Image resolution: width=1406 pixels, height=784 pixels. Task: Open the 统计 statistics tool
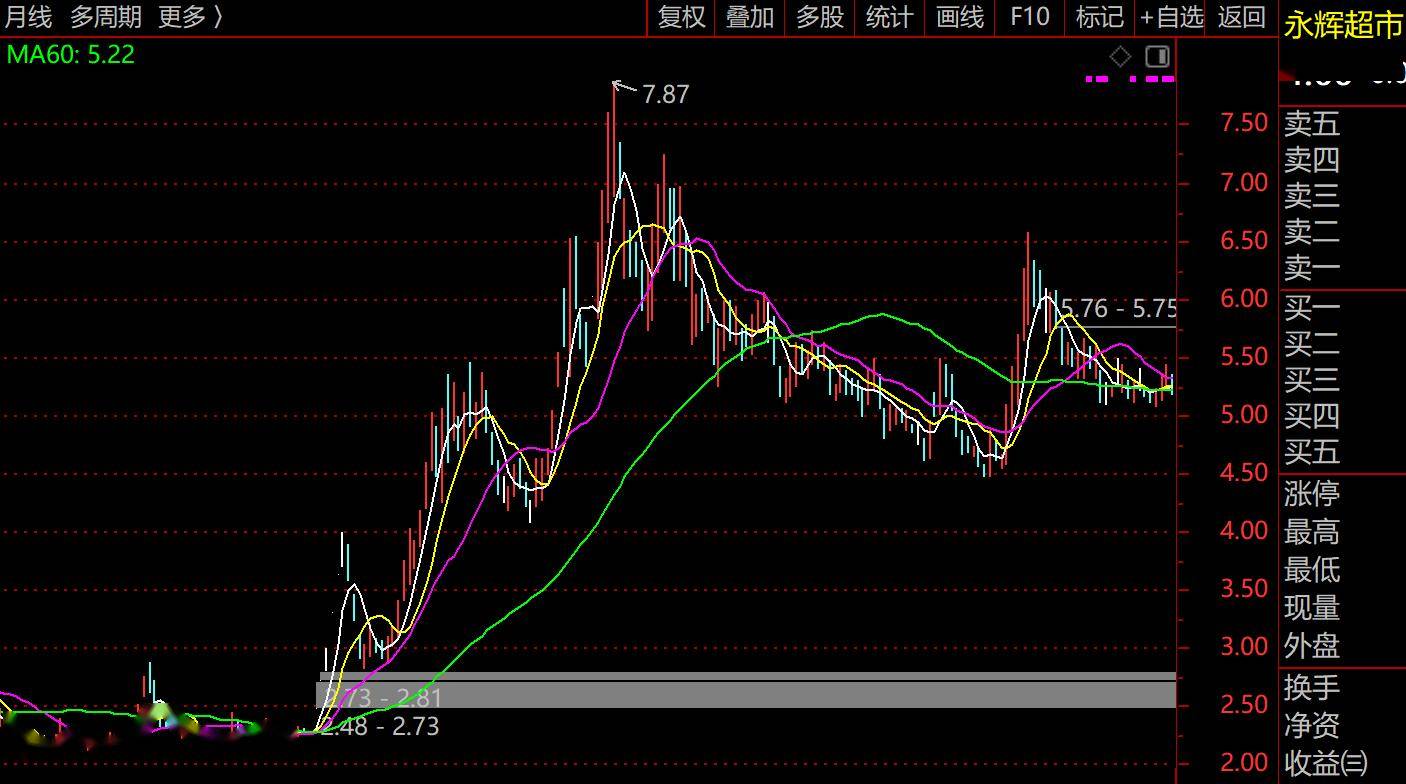click(889, 17)
